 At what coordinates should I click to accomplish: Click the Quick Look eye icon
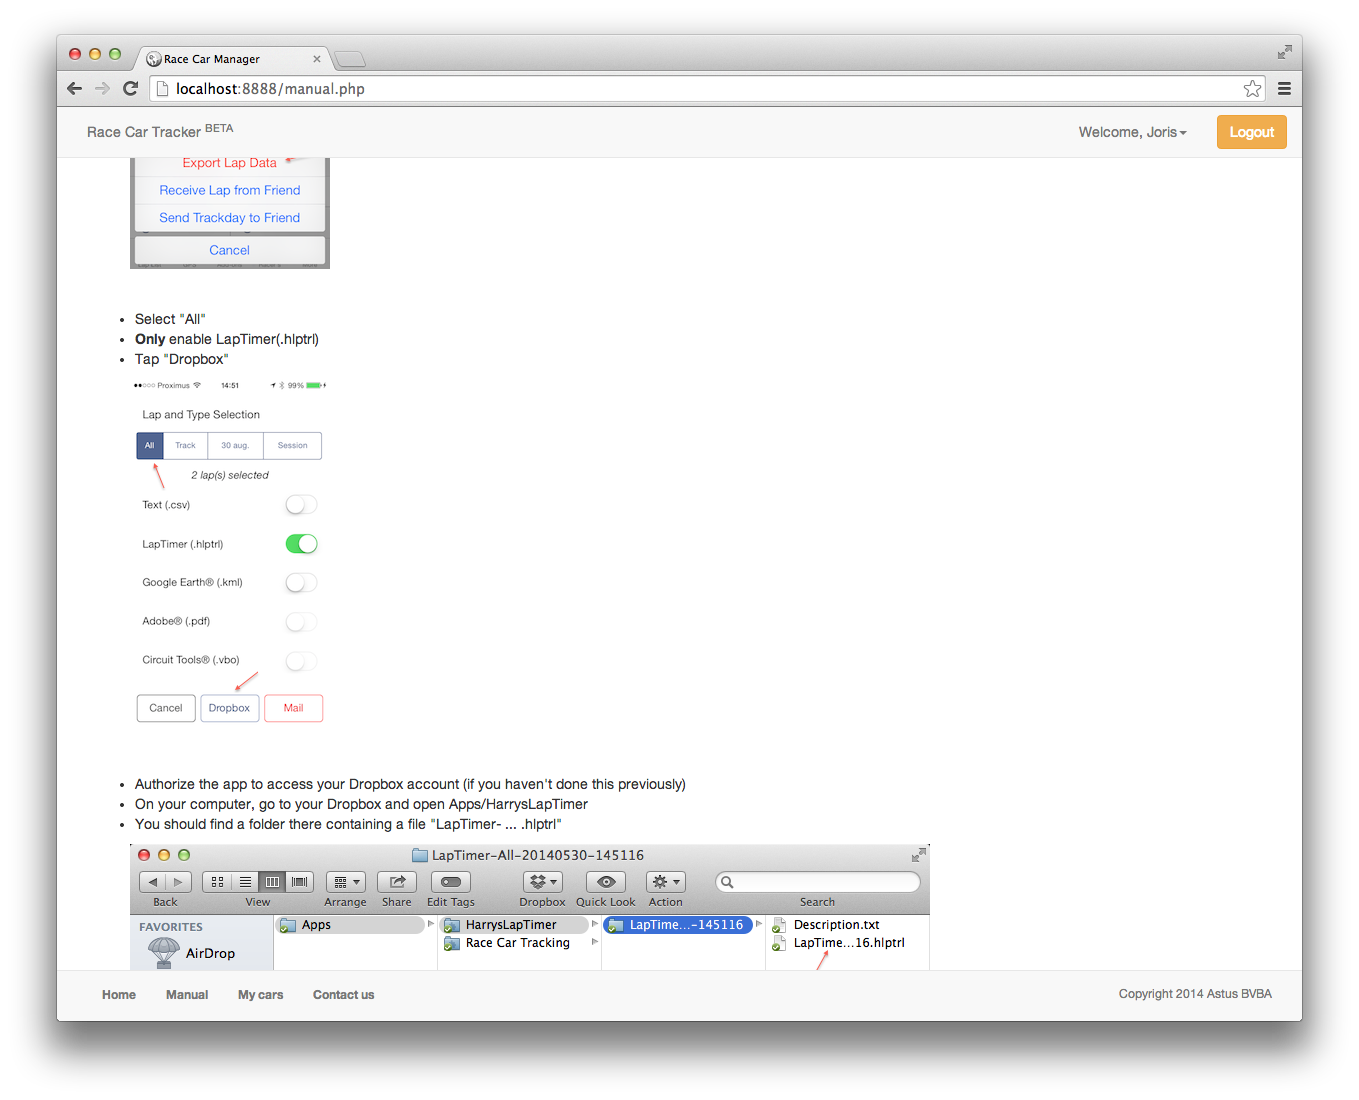pyautogui.click(x=605, y=882)
